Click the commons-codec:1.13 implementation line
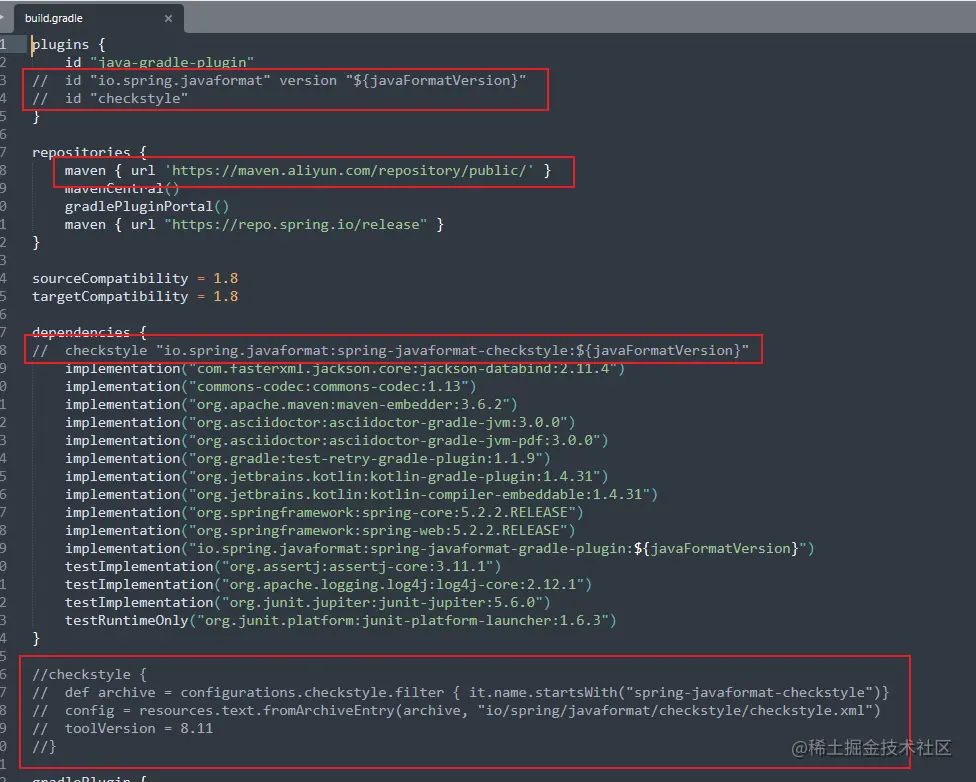Viewport: 976px width, 782px height. pos(270,387)
